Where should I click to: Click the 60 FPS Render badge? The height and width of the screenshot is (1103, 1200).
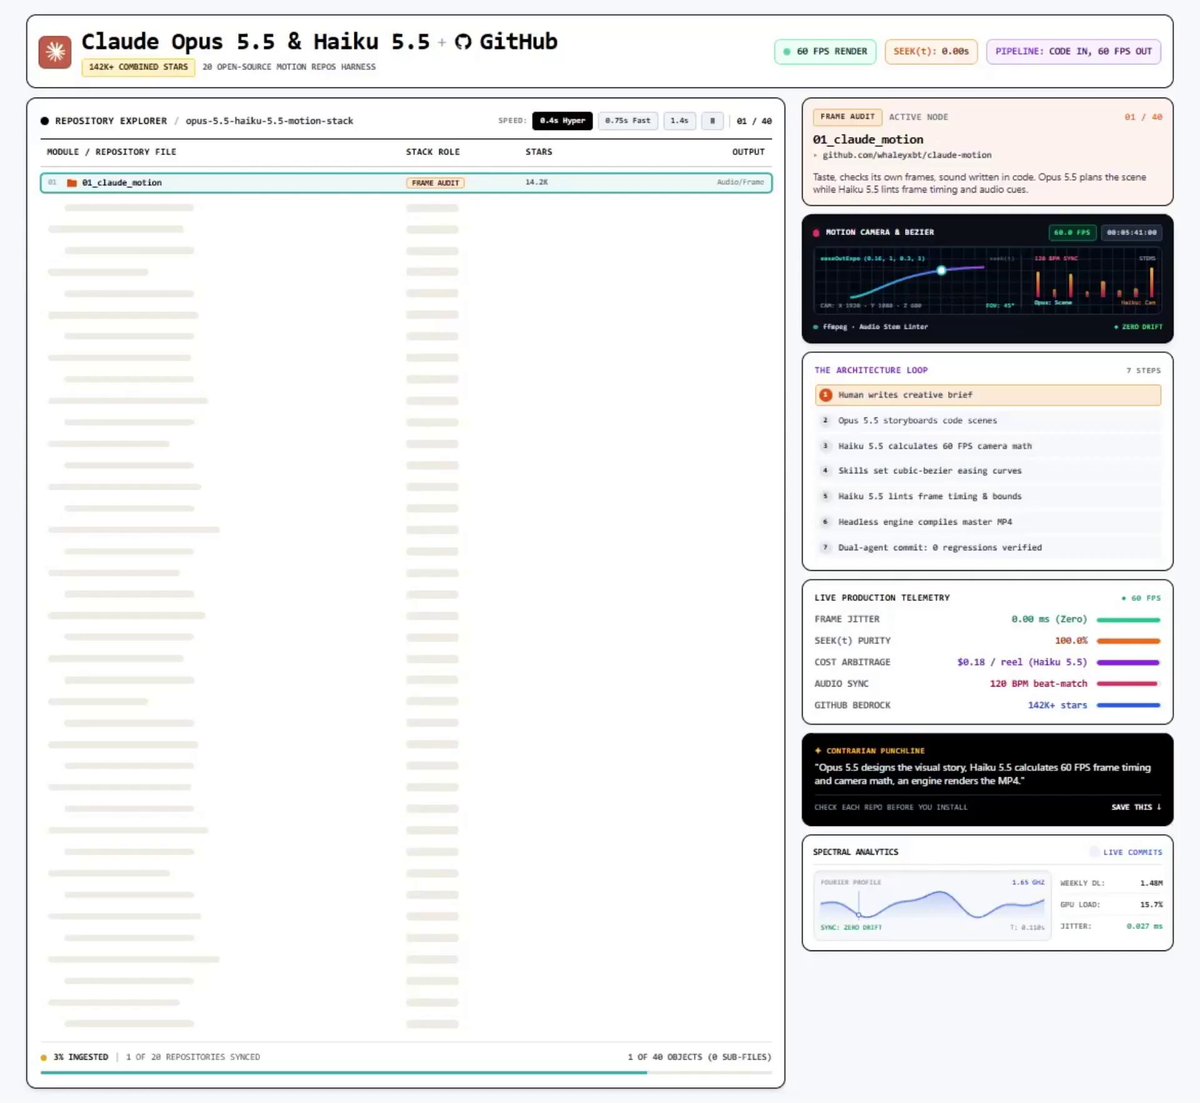pyautogui.click(x=825, y=52)
